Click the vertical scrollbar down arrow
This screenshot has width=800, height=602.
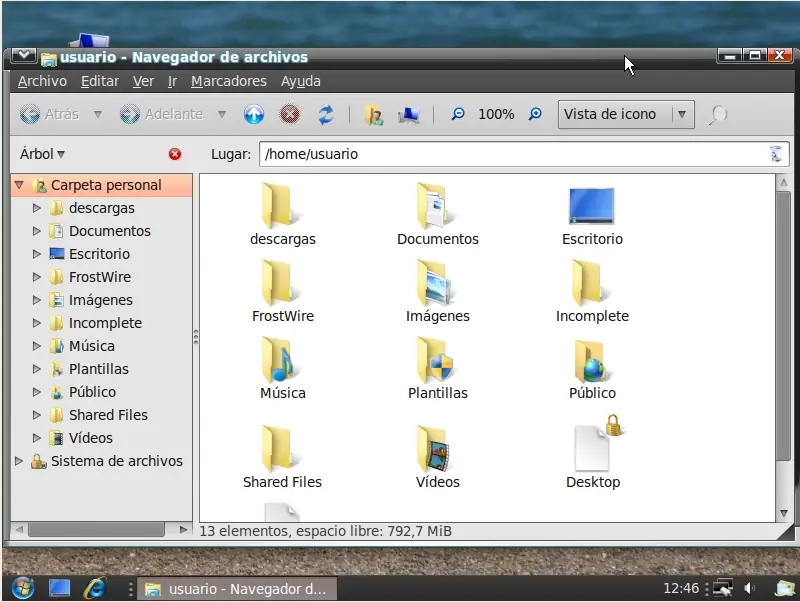pos(784,514)
